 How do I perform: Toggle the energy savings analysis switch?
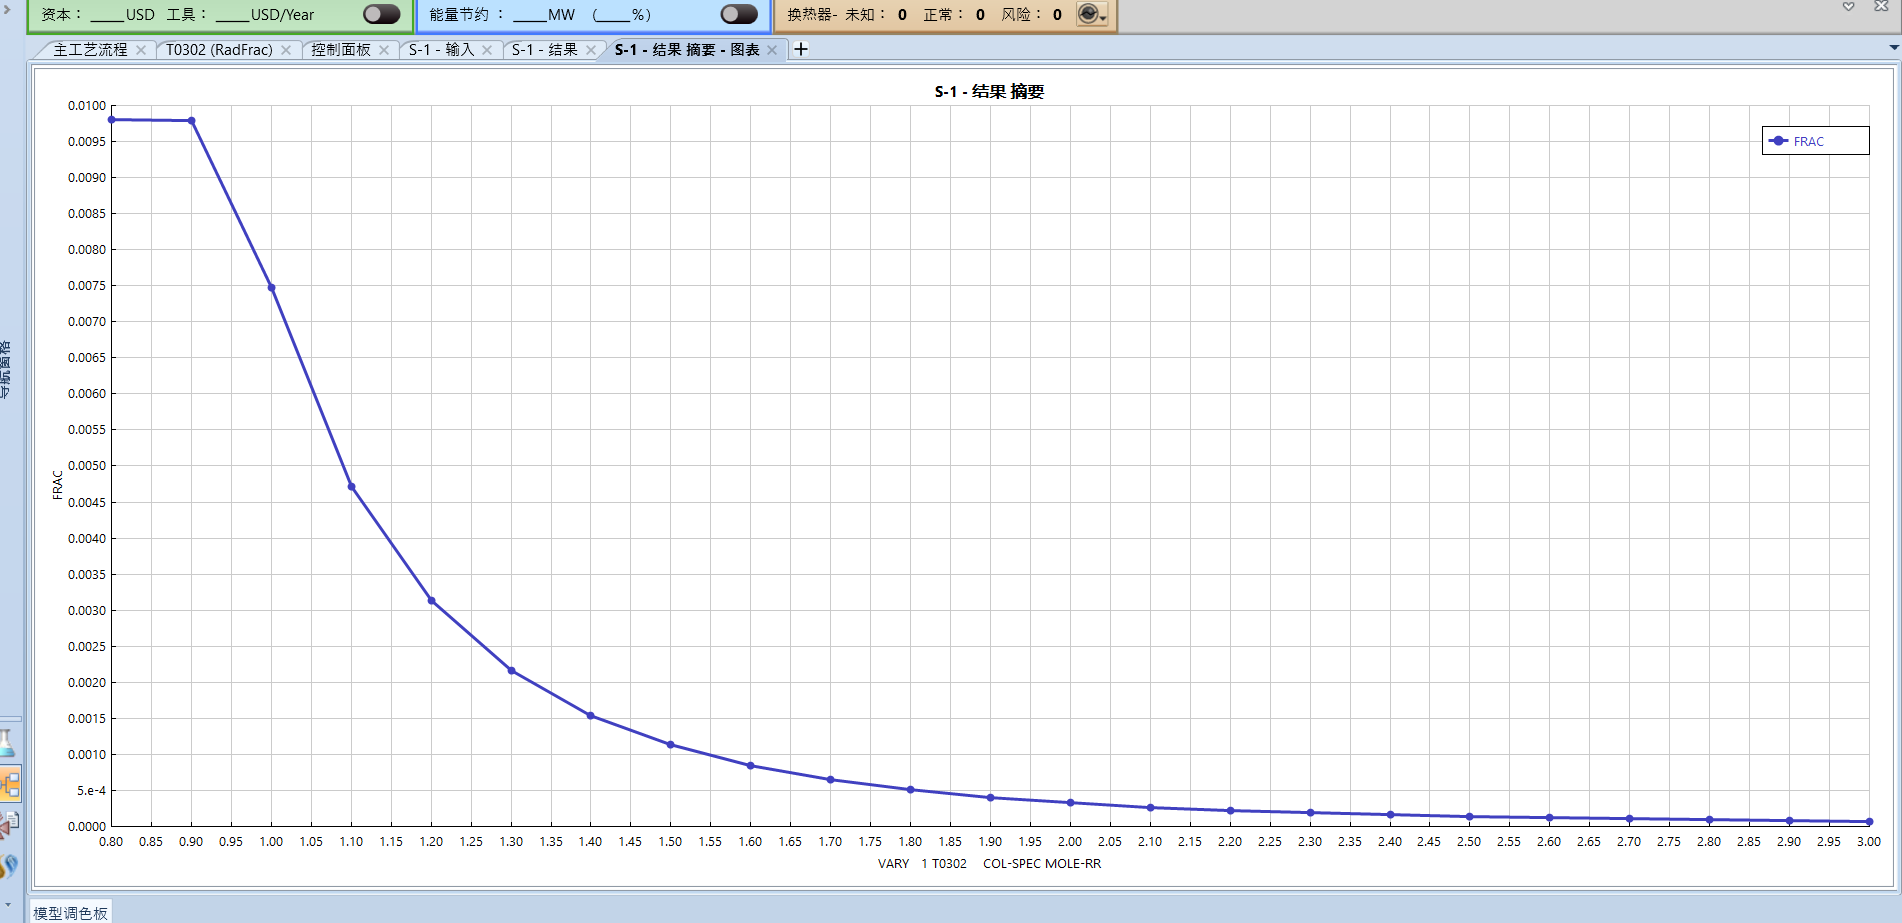pyautogui.click(x=739, y=14)
